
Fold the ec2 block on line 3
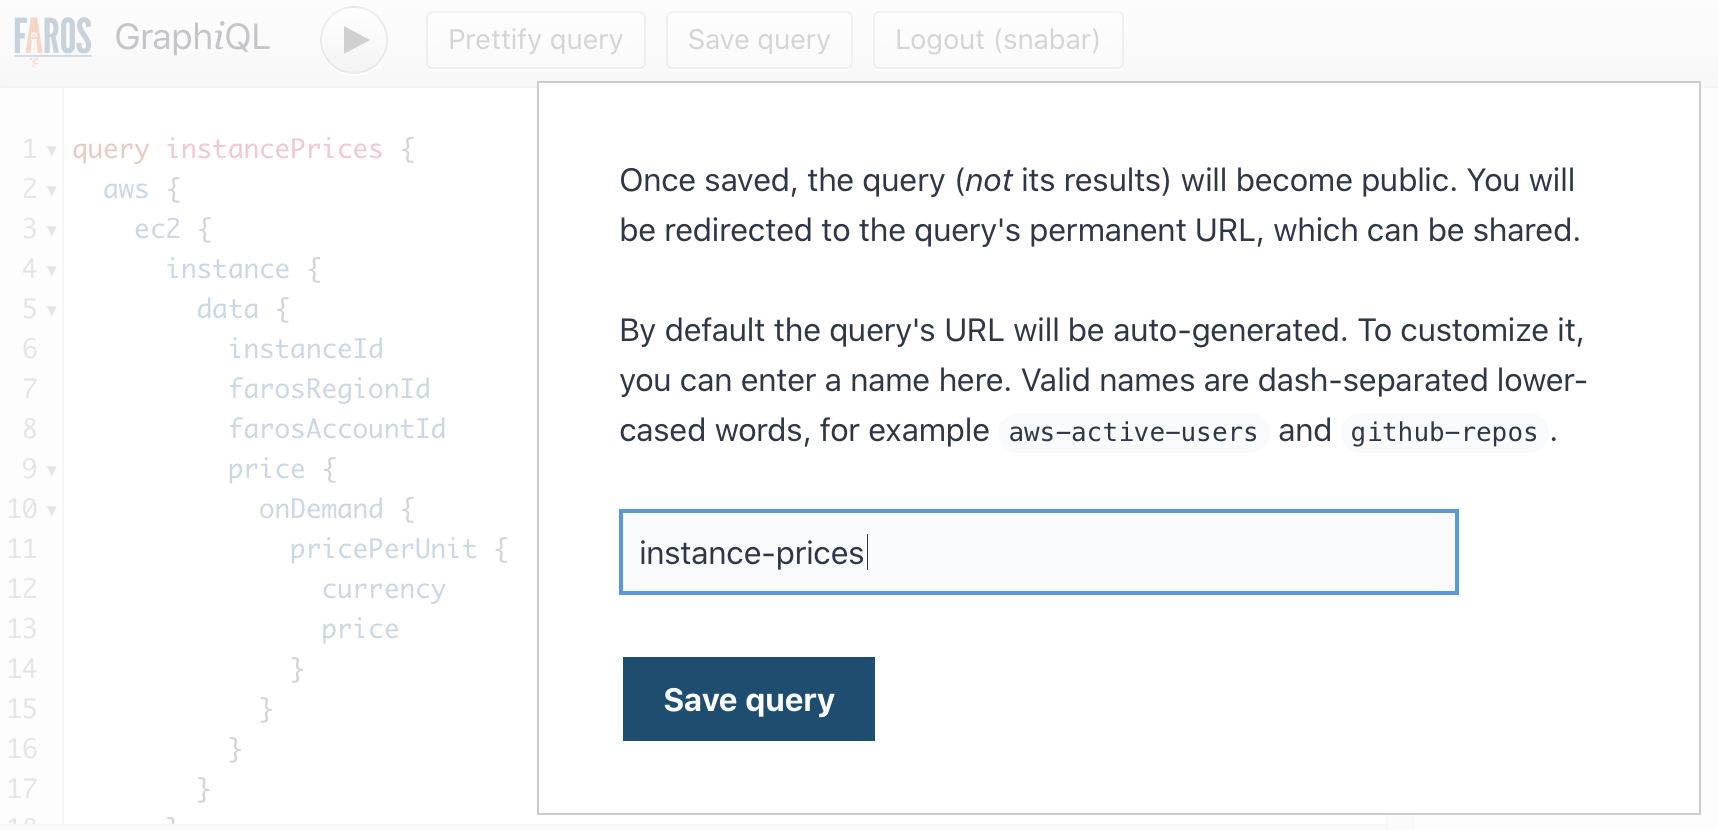tap(51, 231)
